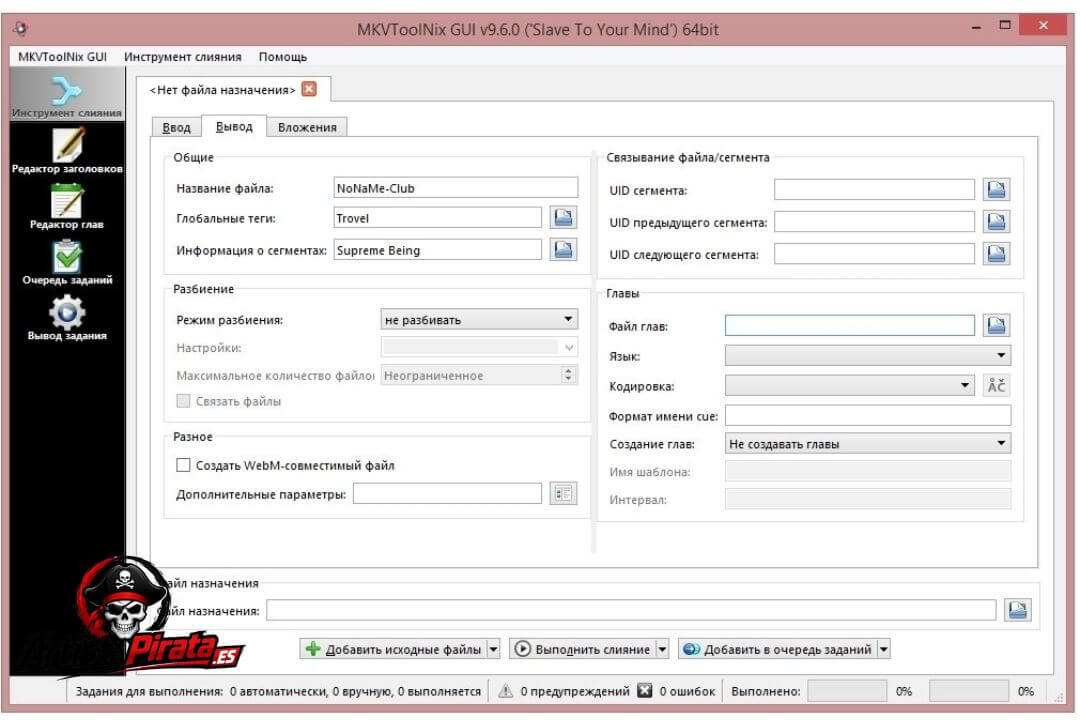
Task: Focus the Название файла field
Action: 455,188
